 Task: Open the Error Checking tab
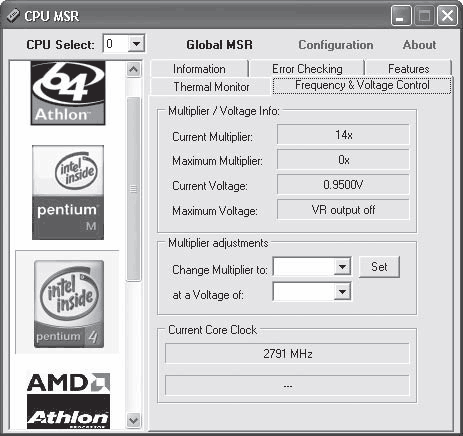point(307,69)
